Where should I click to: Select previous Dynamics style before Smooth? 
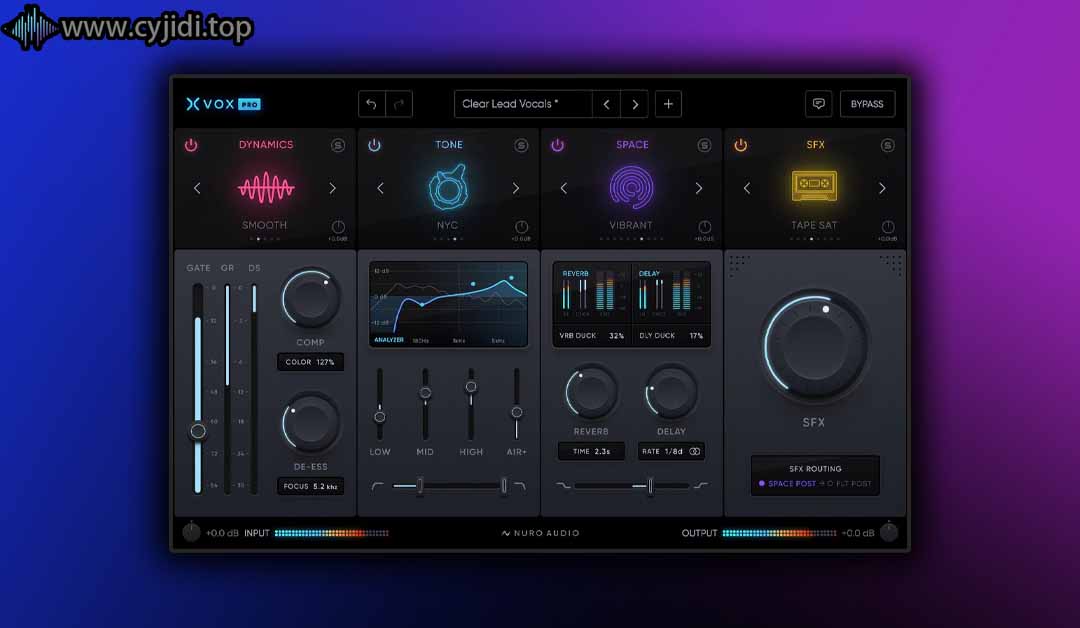pyautogui.click(x=197, y=188)
